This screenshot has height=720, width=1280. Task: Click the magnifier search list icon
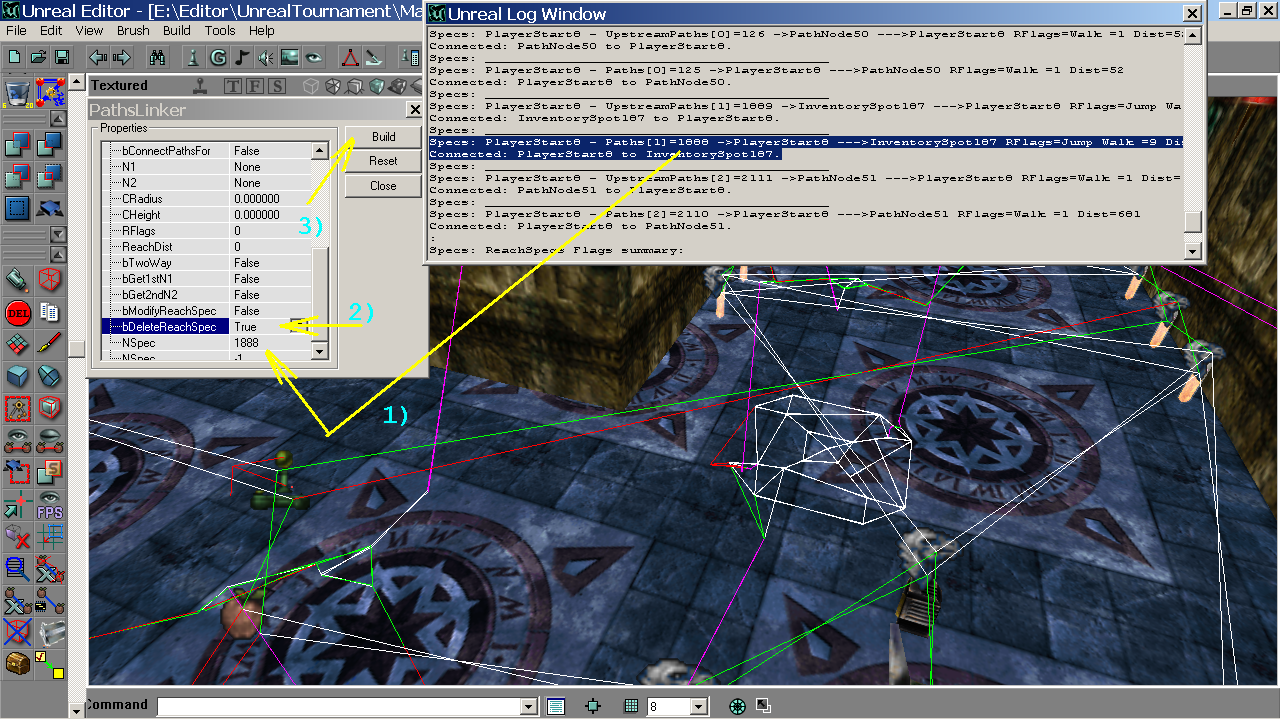(16, 569)
